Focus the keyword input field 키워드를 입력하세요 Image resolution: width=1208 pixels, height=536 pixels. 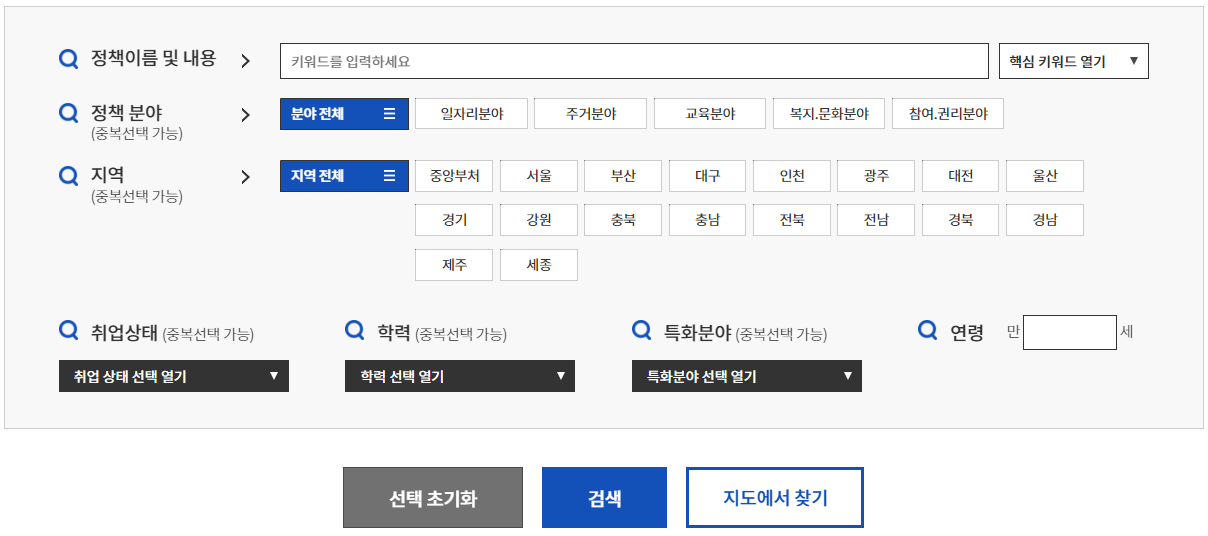pos(634,61)
